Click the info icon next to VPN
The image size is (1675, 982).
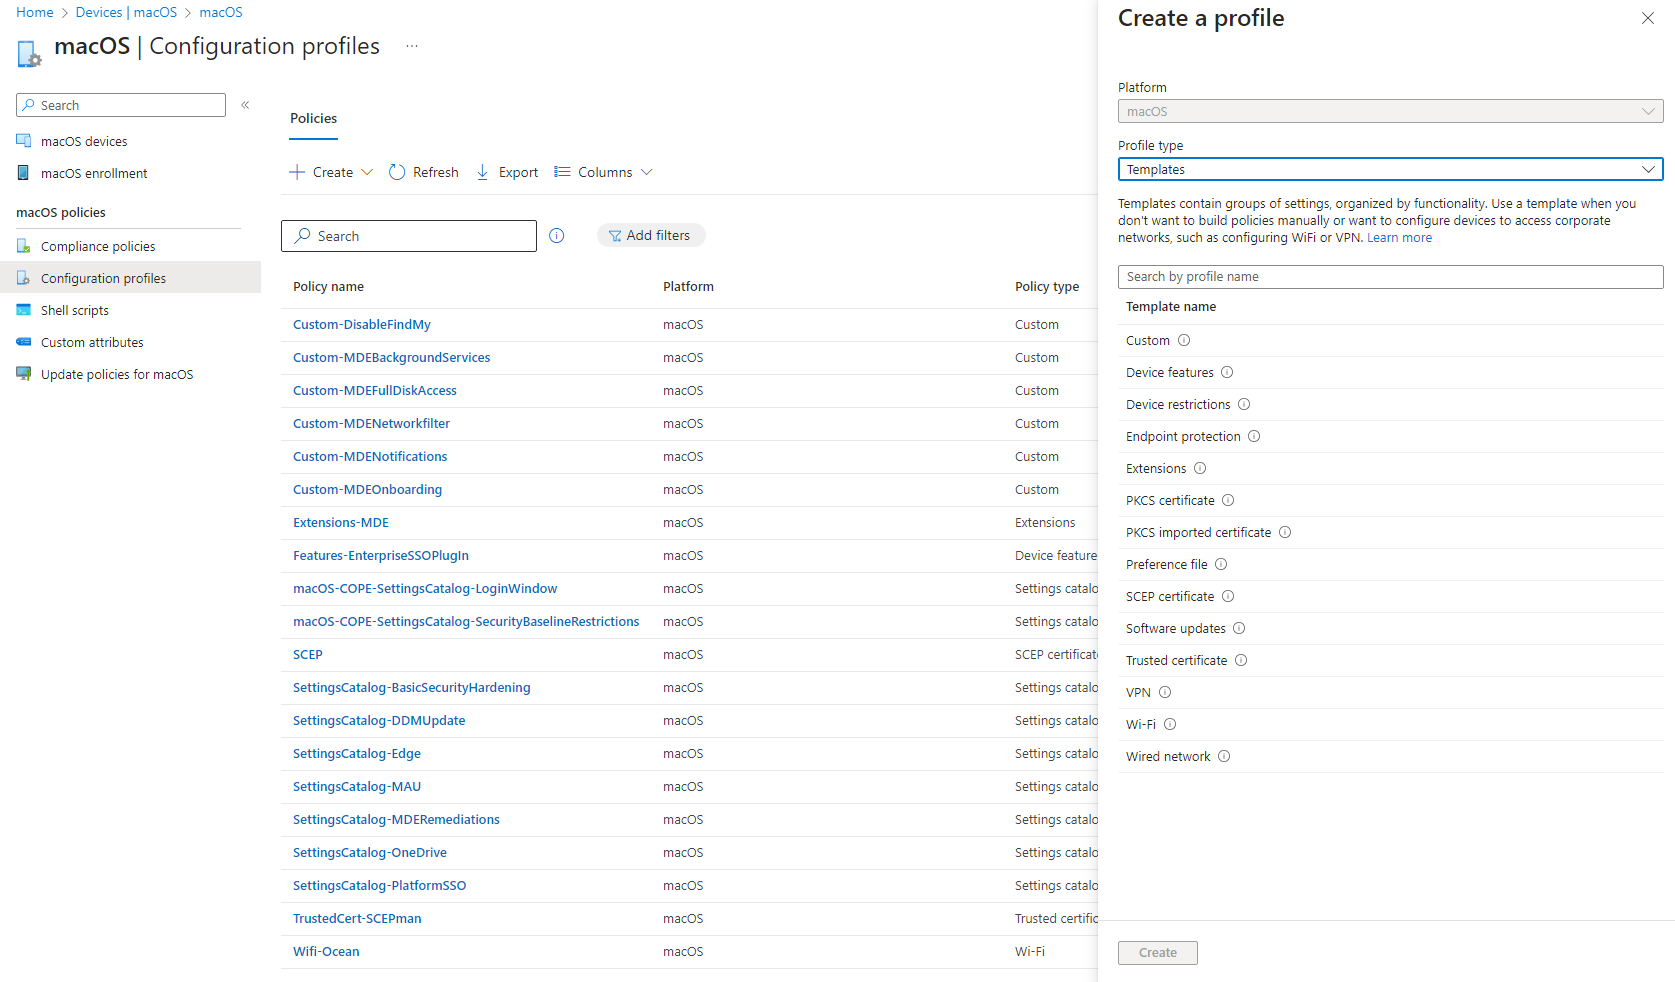point(1165,692)
